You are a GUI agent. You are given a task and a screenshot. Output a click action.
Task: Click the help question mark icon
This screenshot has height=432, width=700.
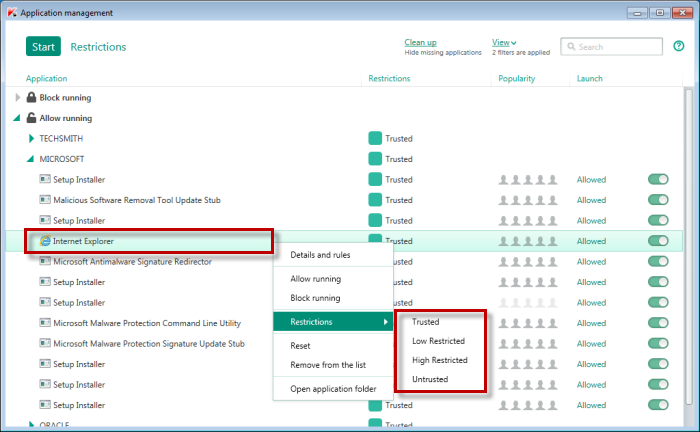point(679,46)
